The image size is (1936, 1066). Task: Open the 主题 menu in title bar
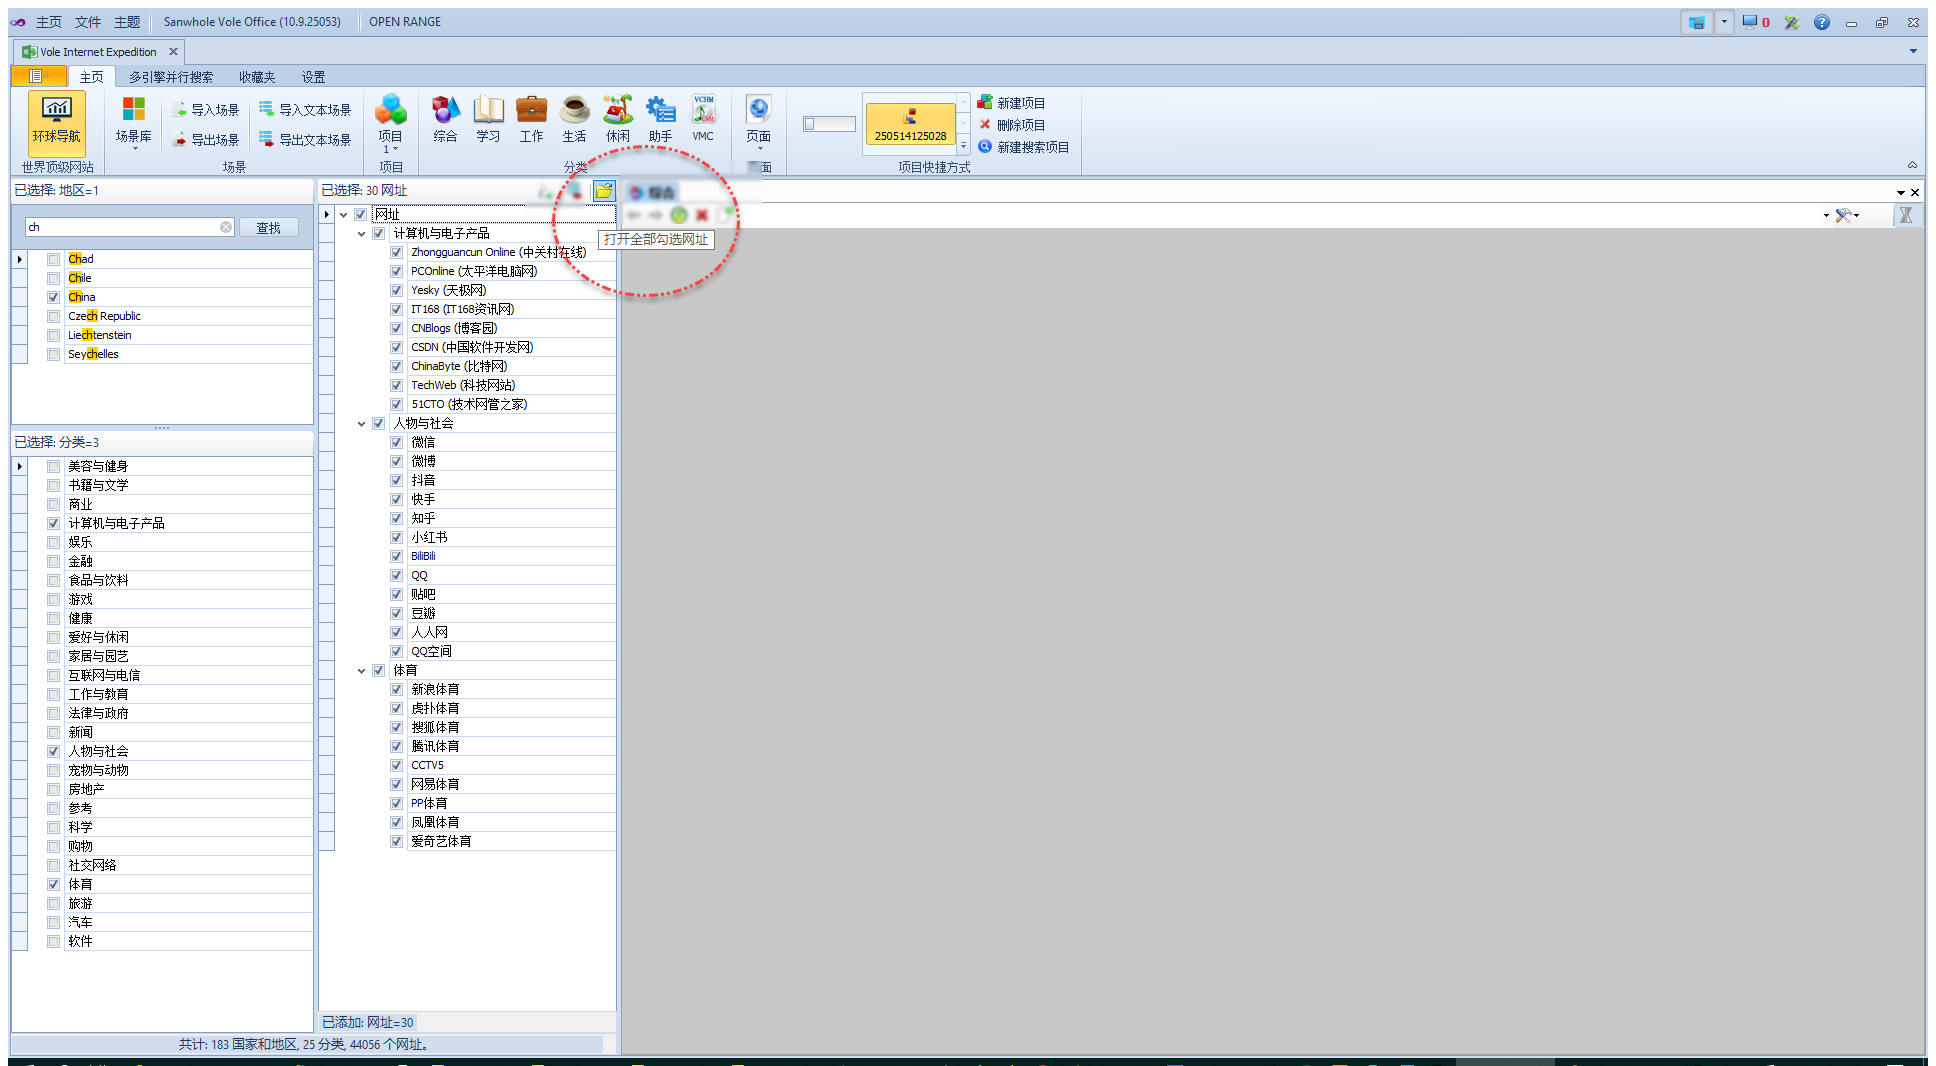[x=126, y=22]
